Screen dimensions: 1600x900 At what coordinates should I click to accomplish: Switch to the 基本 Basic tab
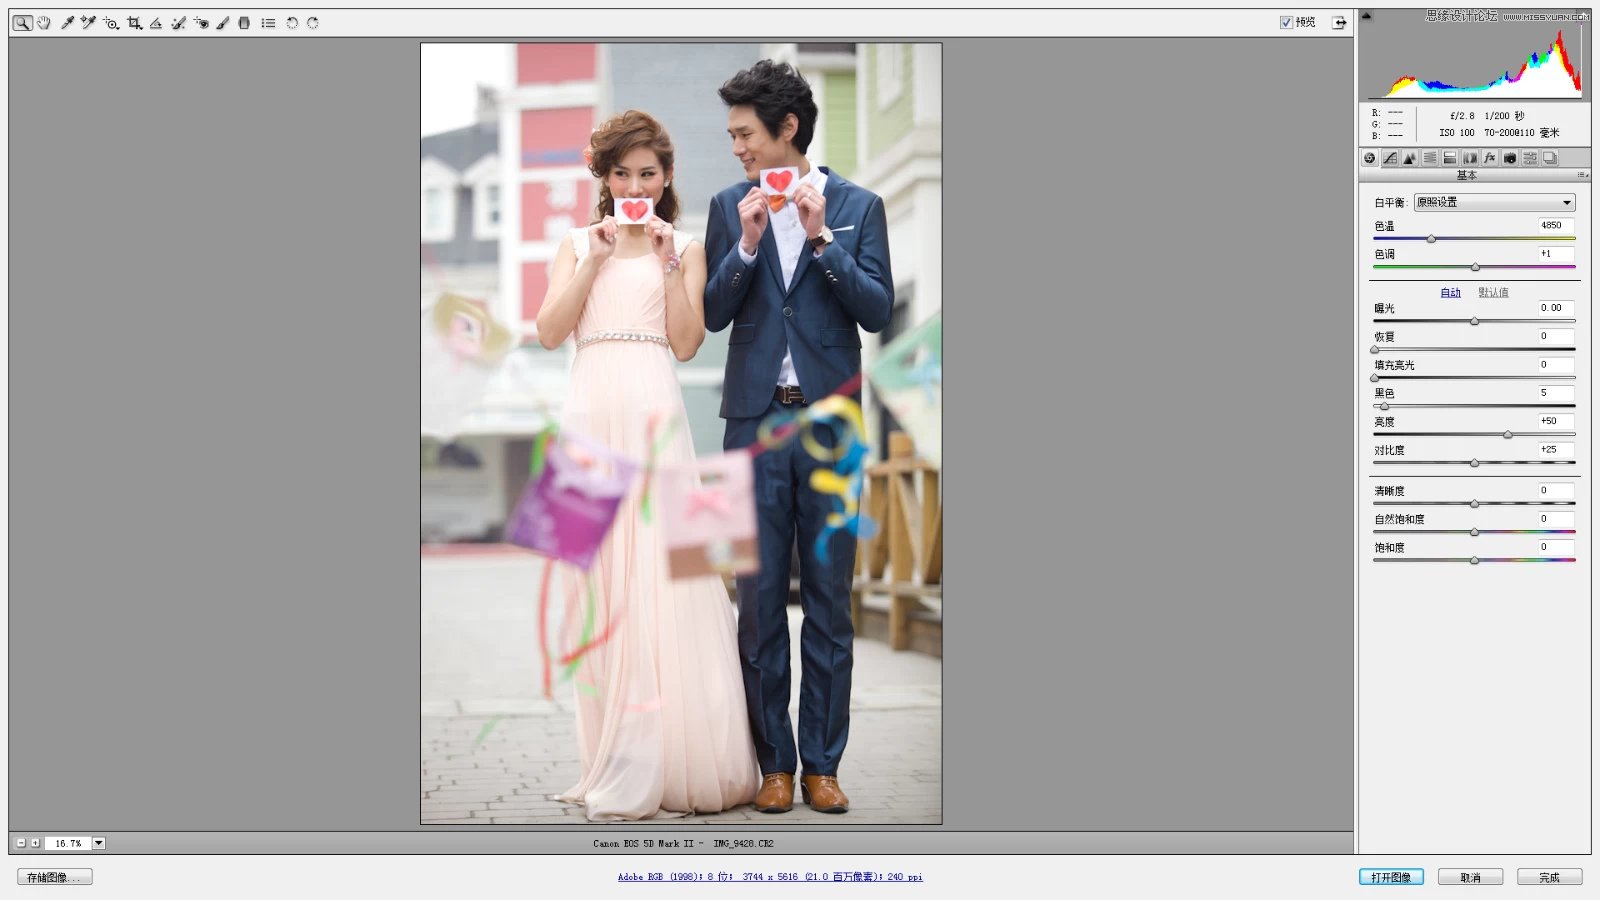pos(1371,158)
